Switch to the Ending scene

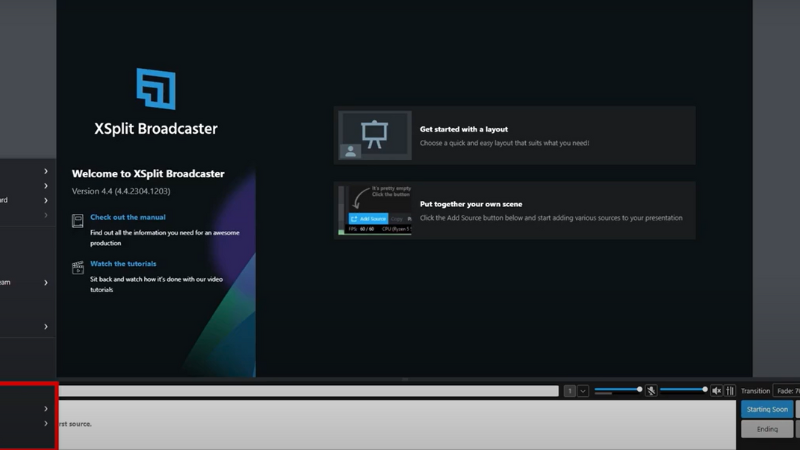pyautogui.click(x=767, y=429)
